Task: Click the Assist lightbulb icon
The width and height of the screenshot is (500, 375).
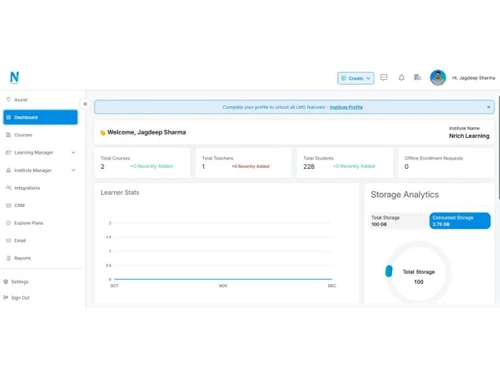Action: [9, 99]
